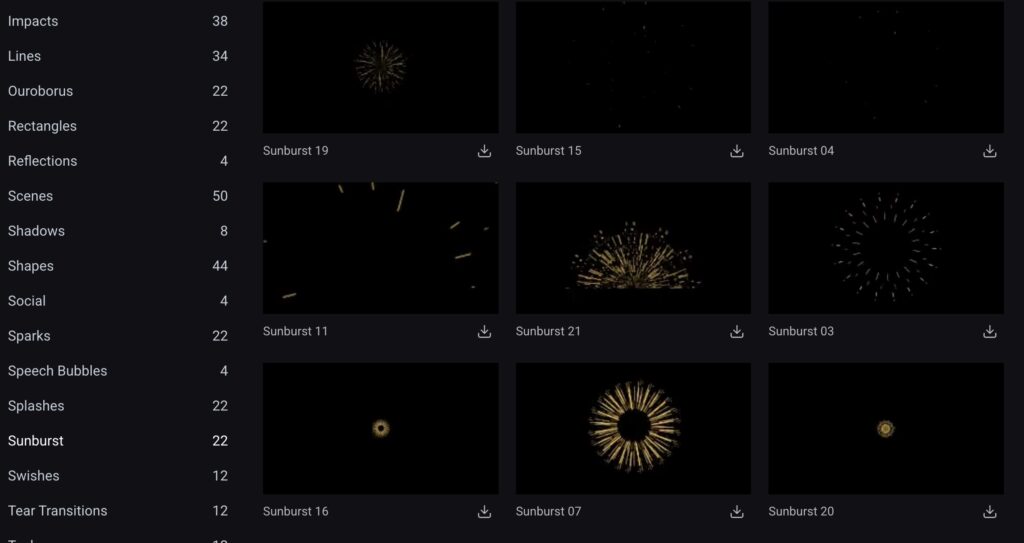Click the Sunburst 03 title text
The width and height of the screenshot is (1024, 543).
pos(801,331)
